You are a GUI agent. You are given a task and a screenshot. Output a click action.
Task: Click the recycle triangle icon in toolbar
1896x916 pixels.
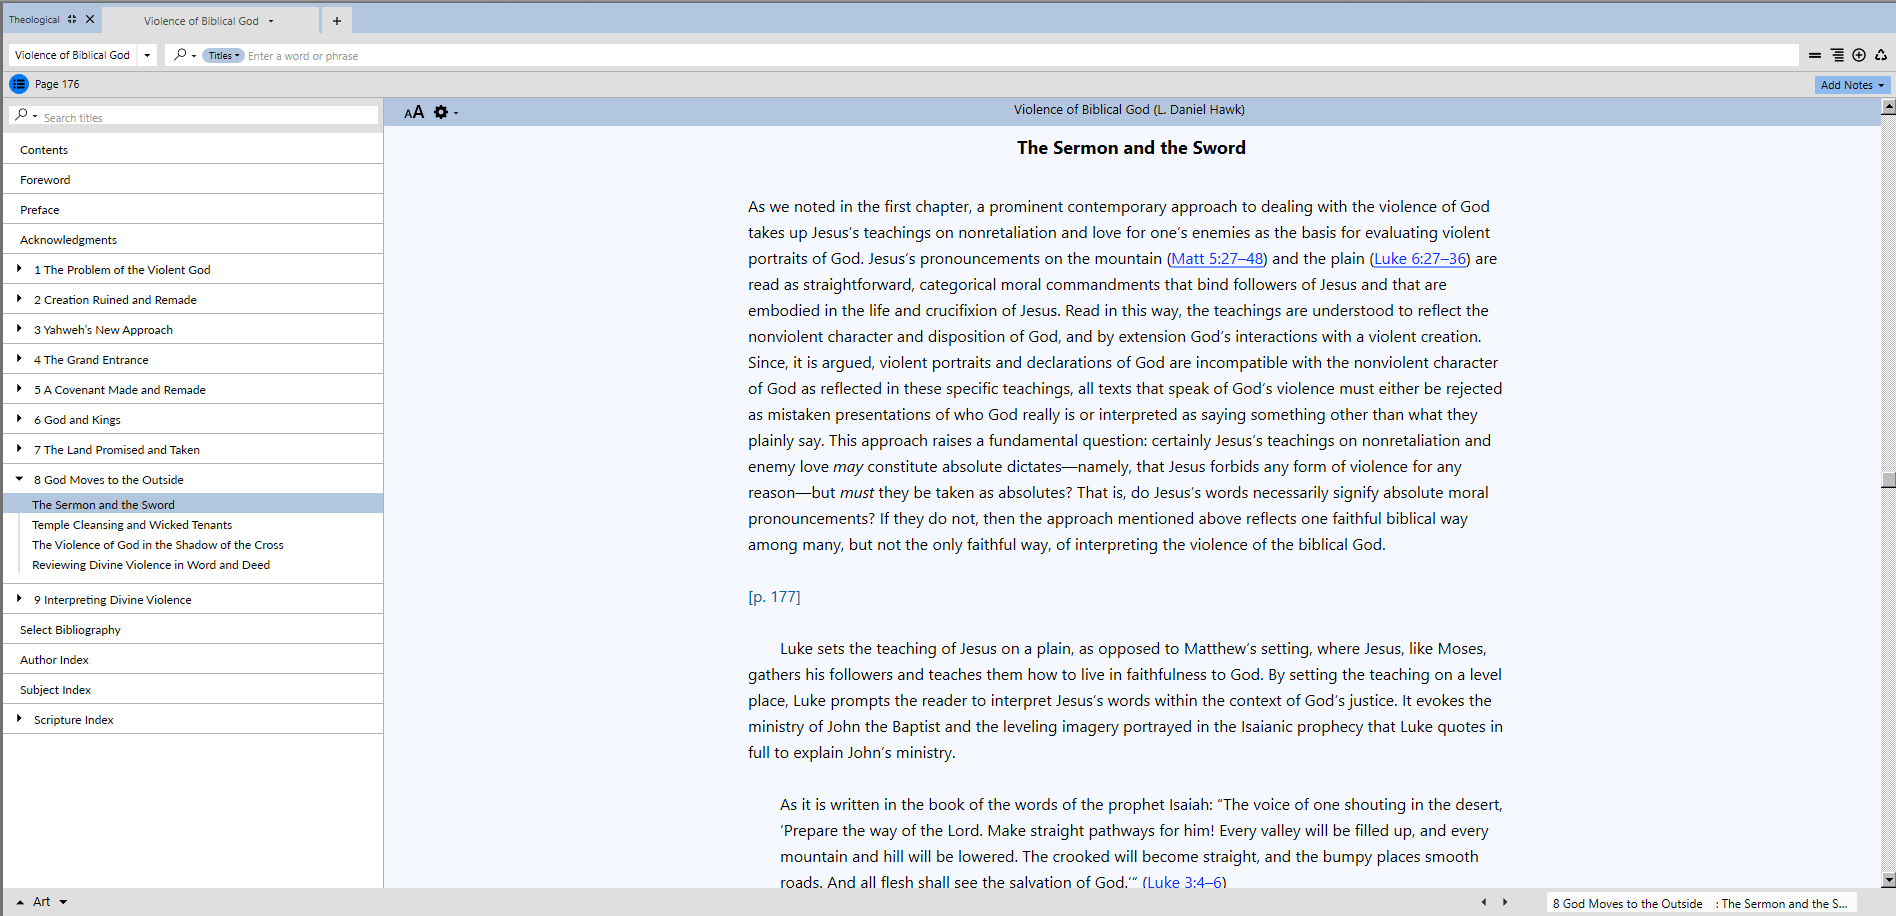pyautogui.click(x=1881, y=56)
